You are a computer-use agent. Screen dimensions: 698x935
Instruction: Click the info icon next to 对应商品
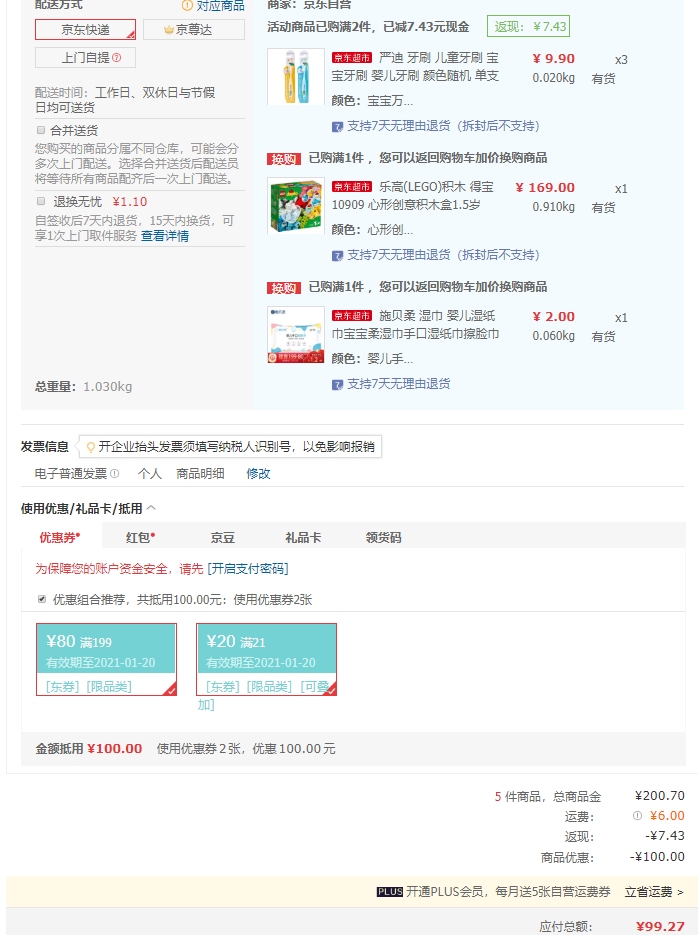pos(187,6)
